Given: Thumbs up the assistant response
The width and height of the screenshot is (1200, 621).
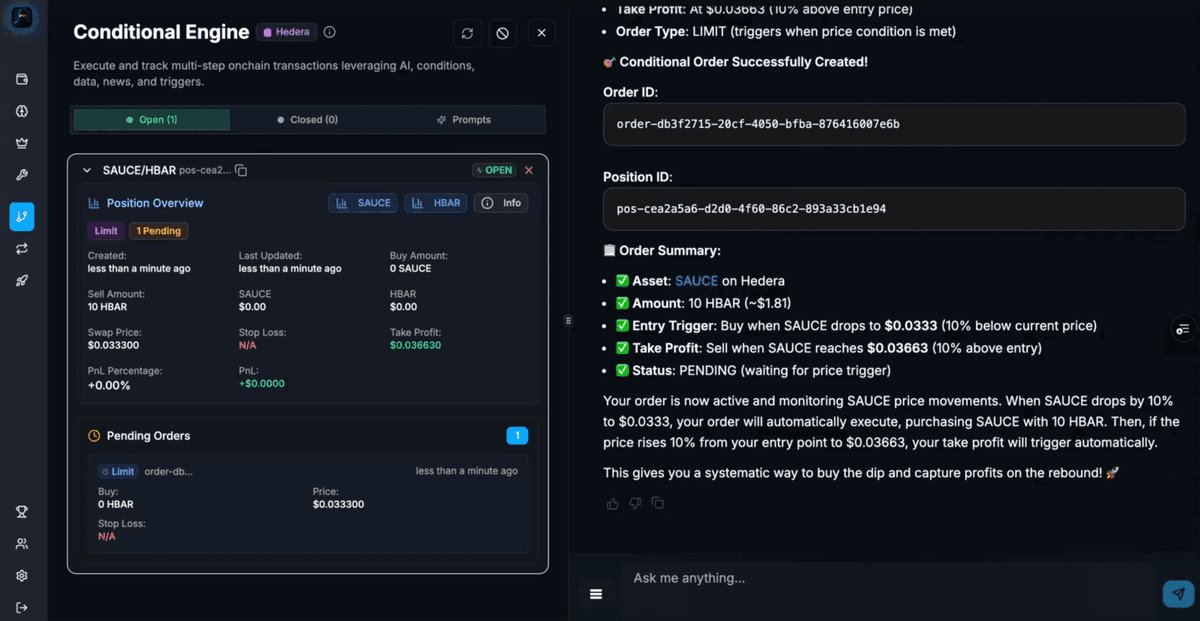Looking at the screenshot, I should click(612, 503).
